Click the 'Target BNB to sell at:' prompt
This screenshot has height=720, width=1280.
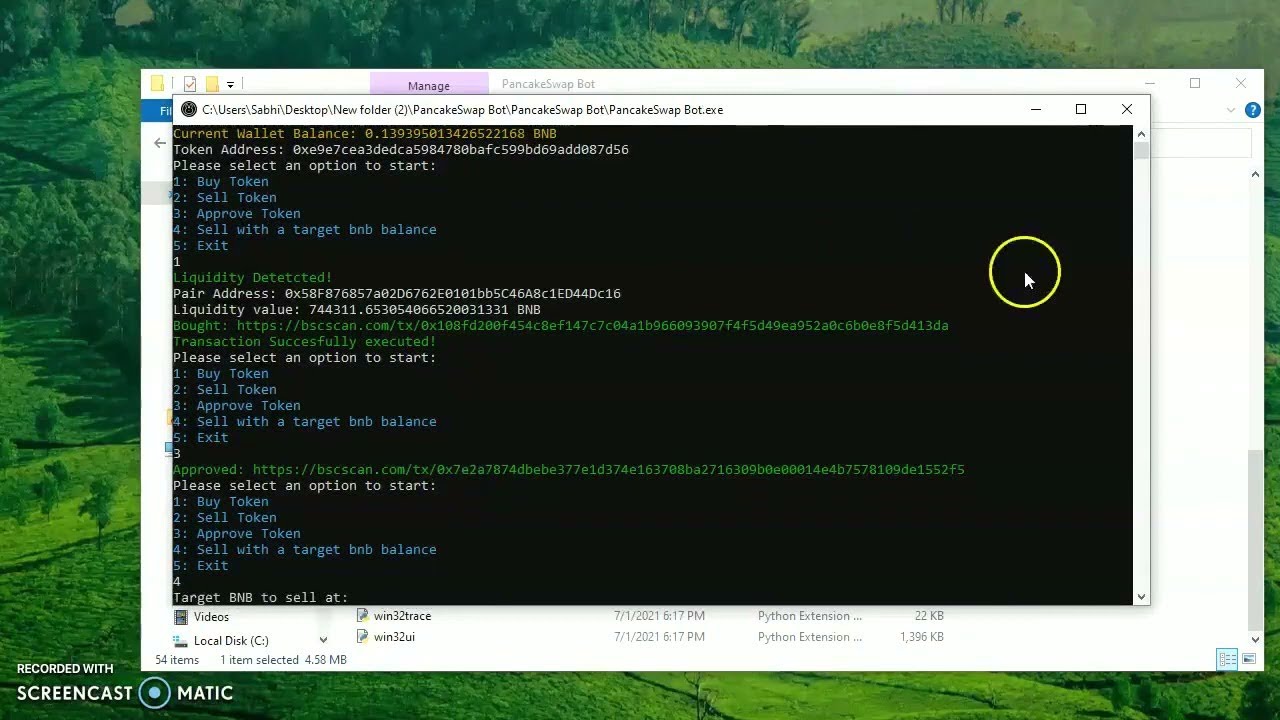coord(261,598)
